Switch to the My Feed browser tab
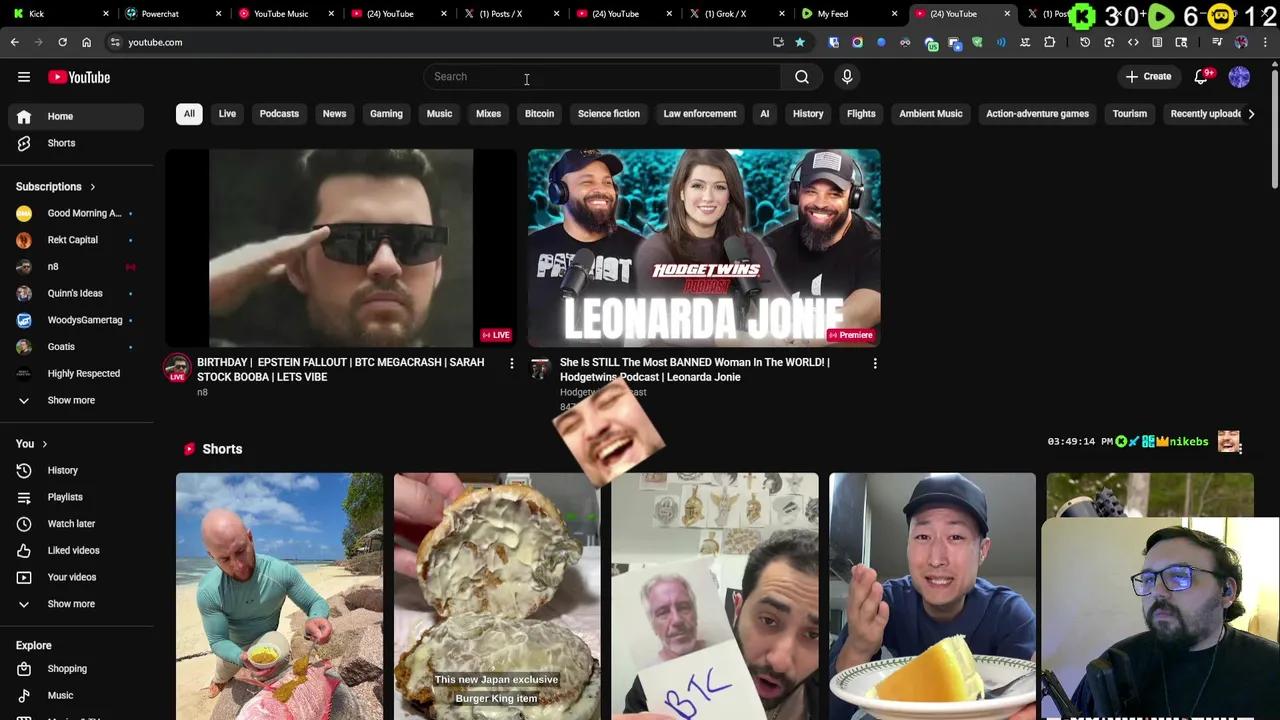Screen dimensions: 1280x720 coord(850,14)
